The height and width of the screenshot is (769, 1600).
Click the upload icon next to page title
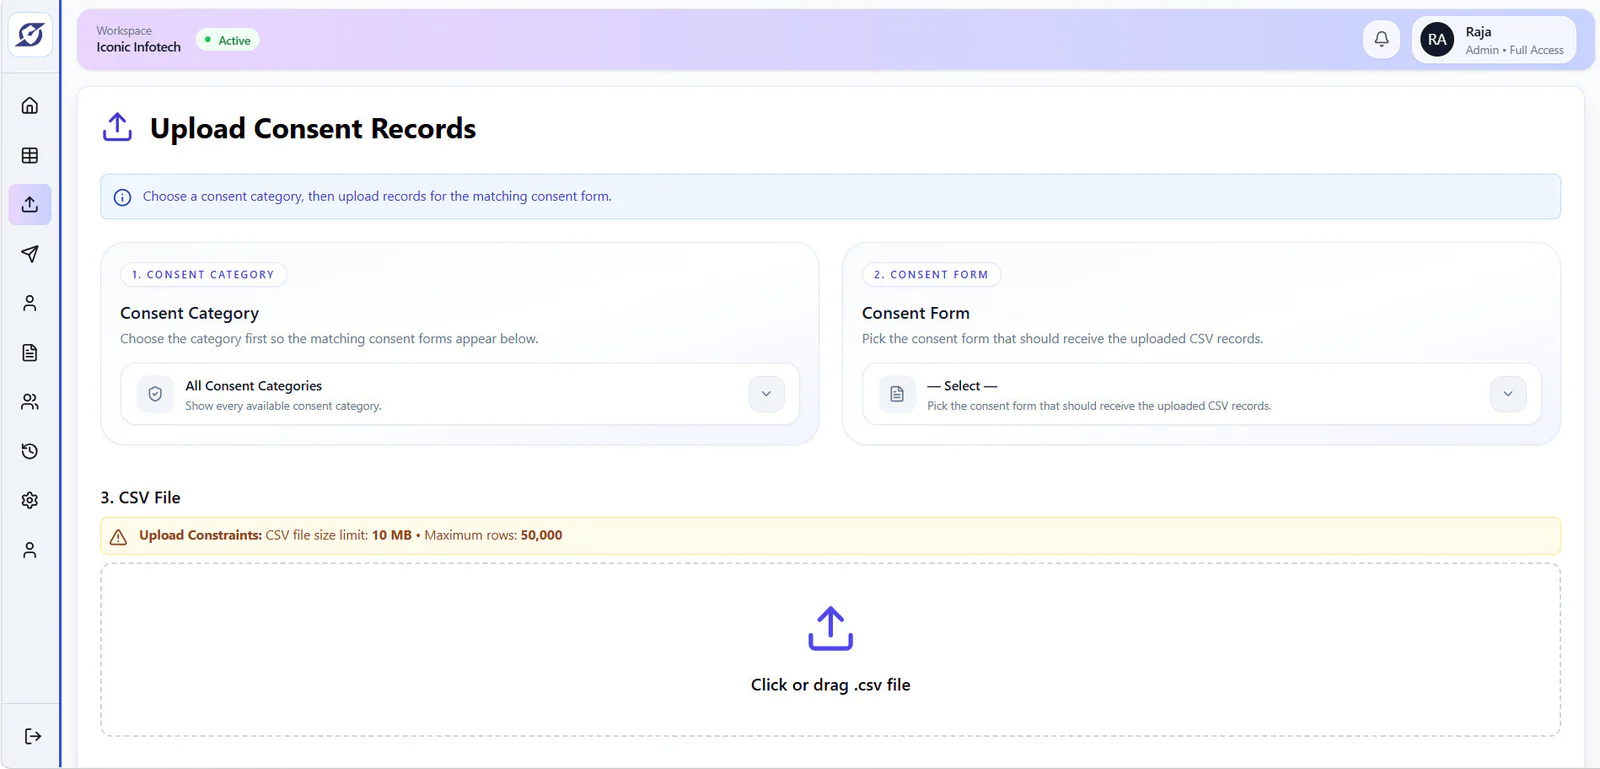[x=117, y=127]
